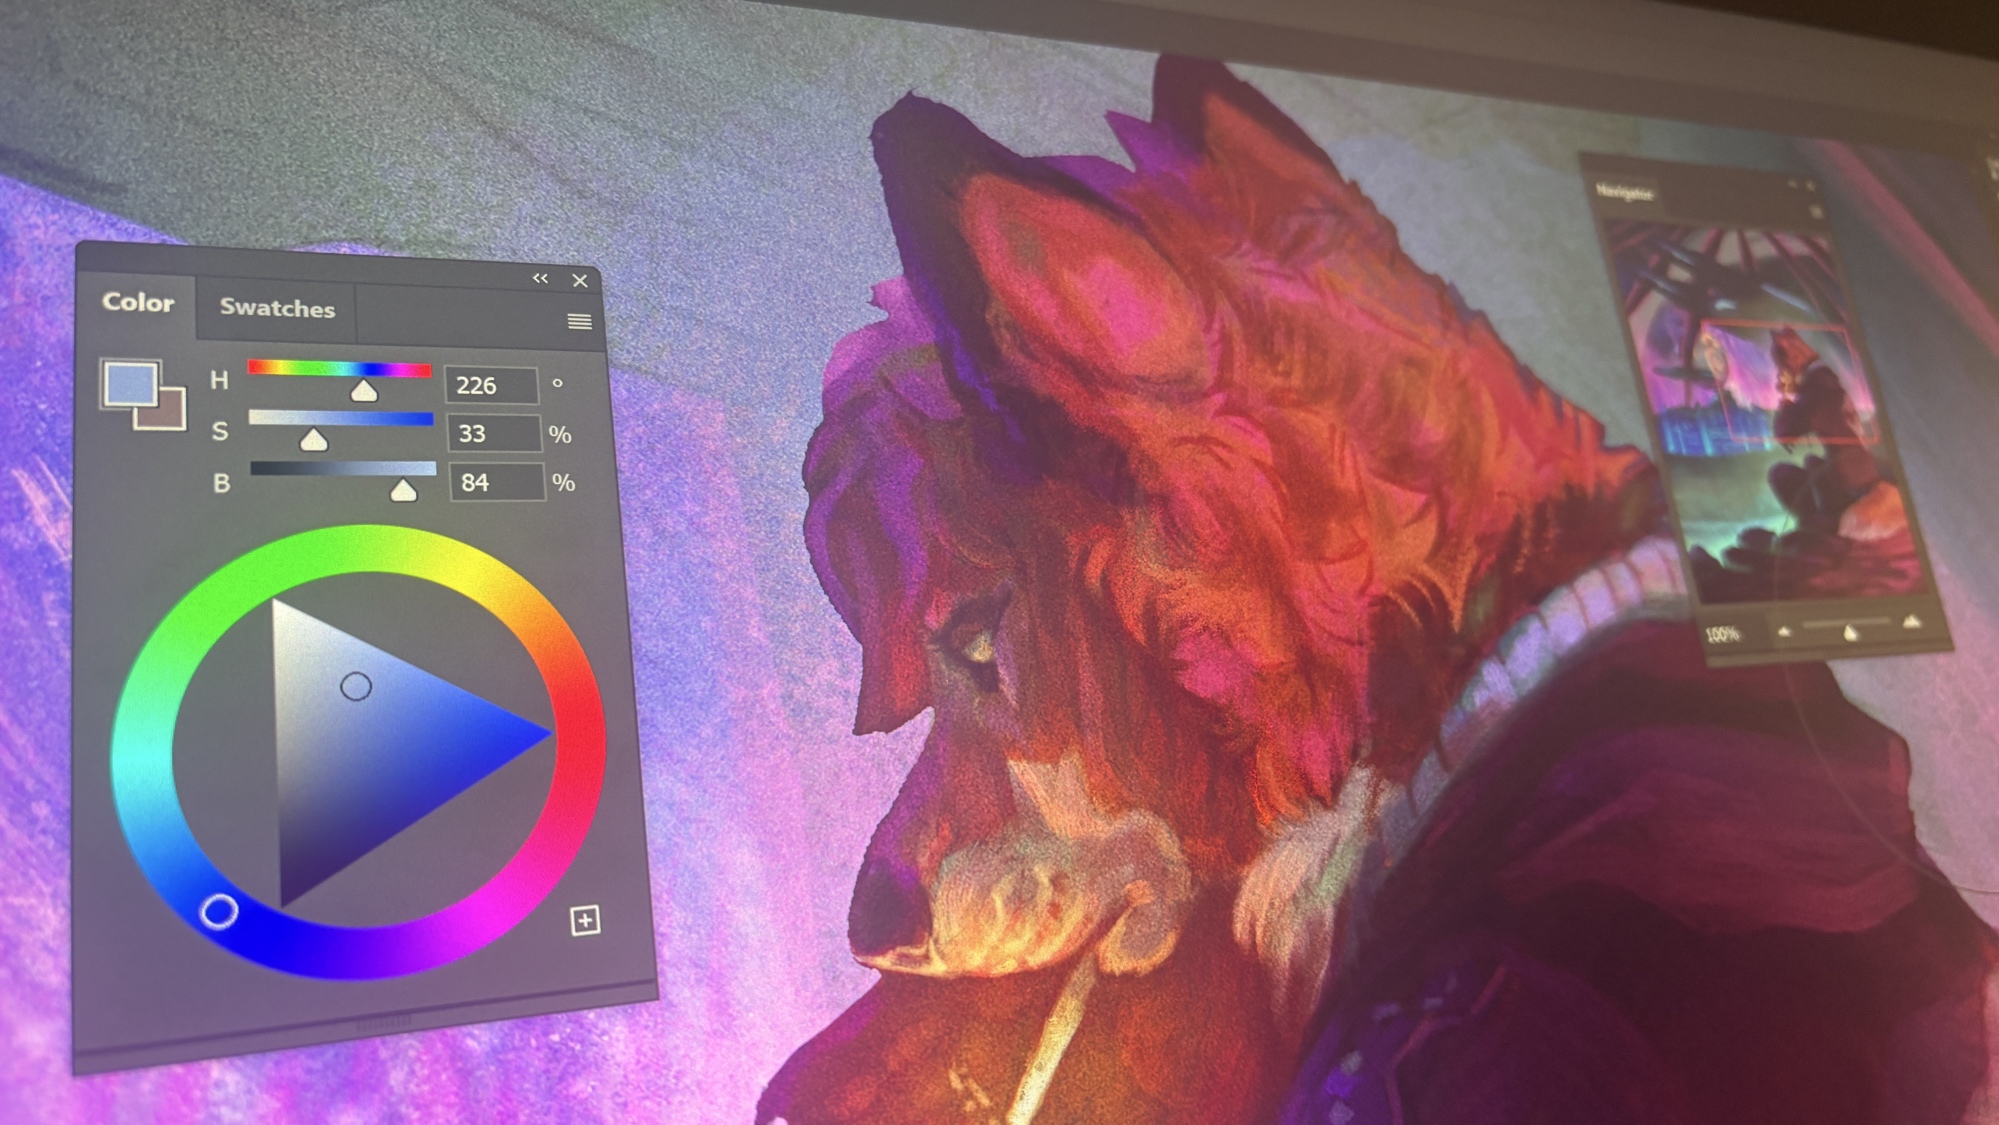Select the Navigator tab label
This screenshot has width=1999, height=1125.
[x=1624, y=192]
